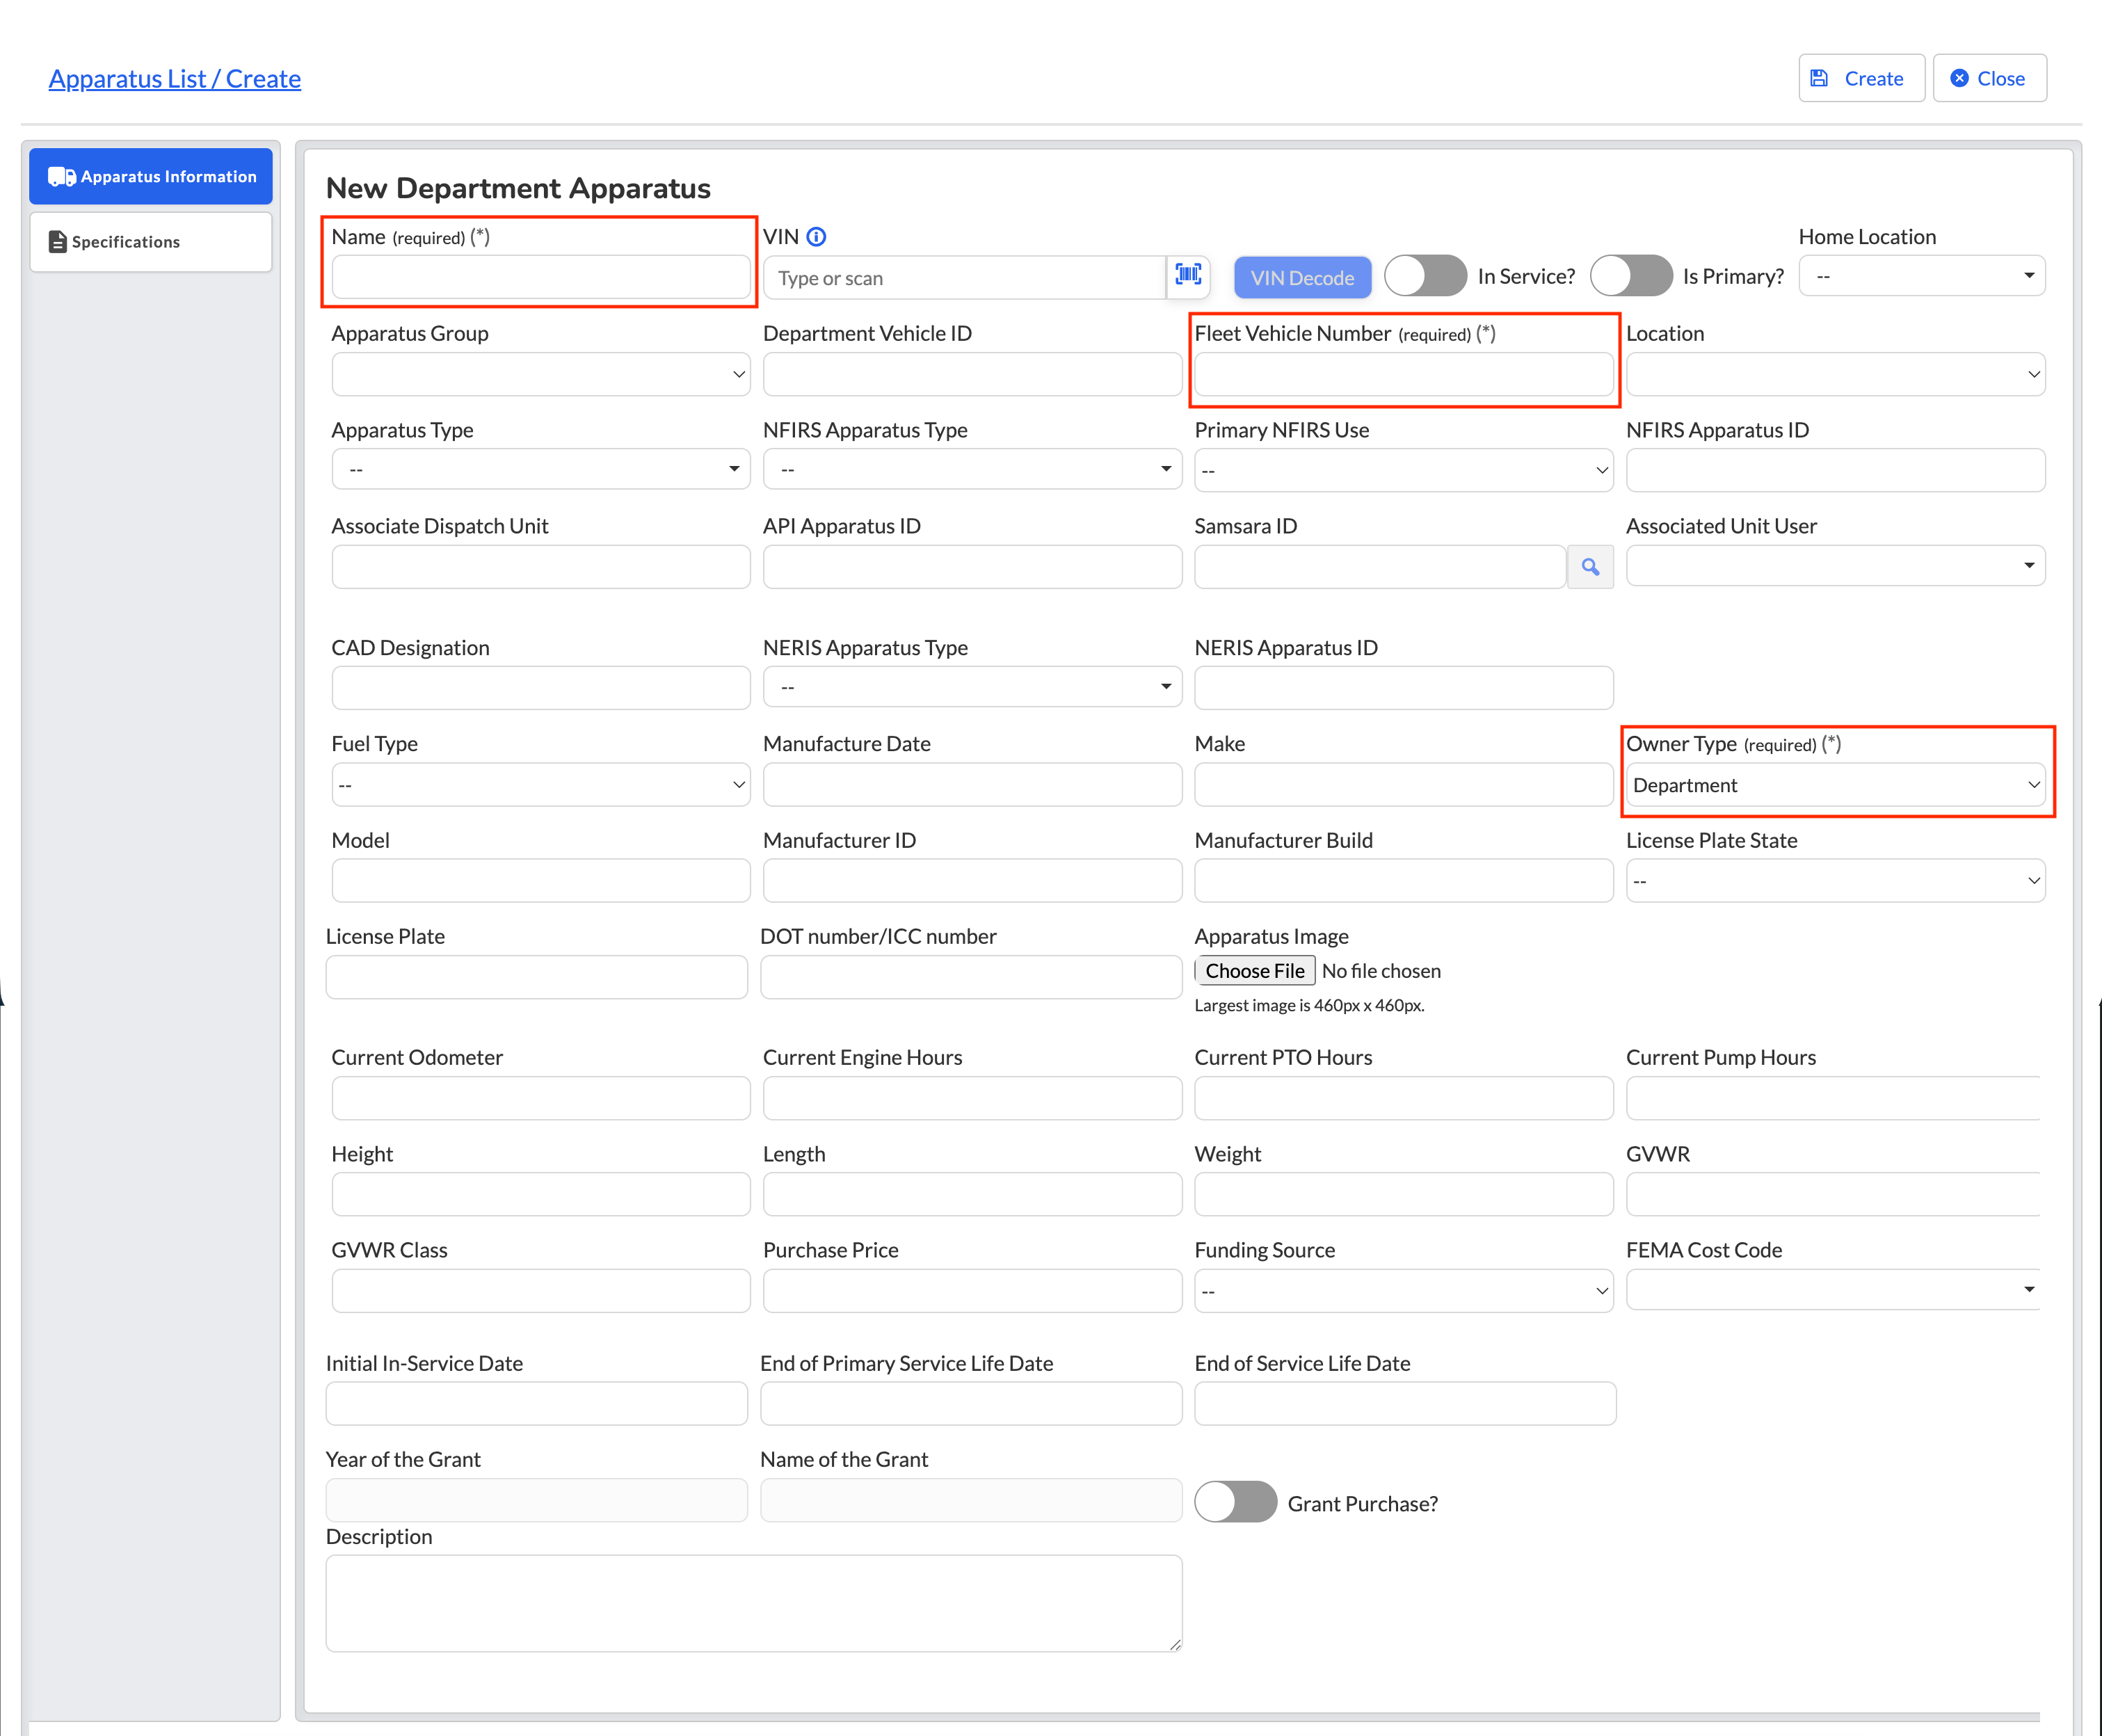
Task: Click the CAD Designation field
Action: point(540,688)
